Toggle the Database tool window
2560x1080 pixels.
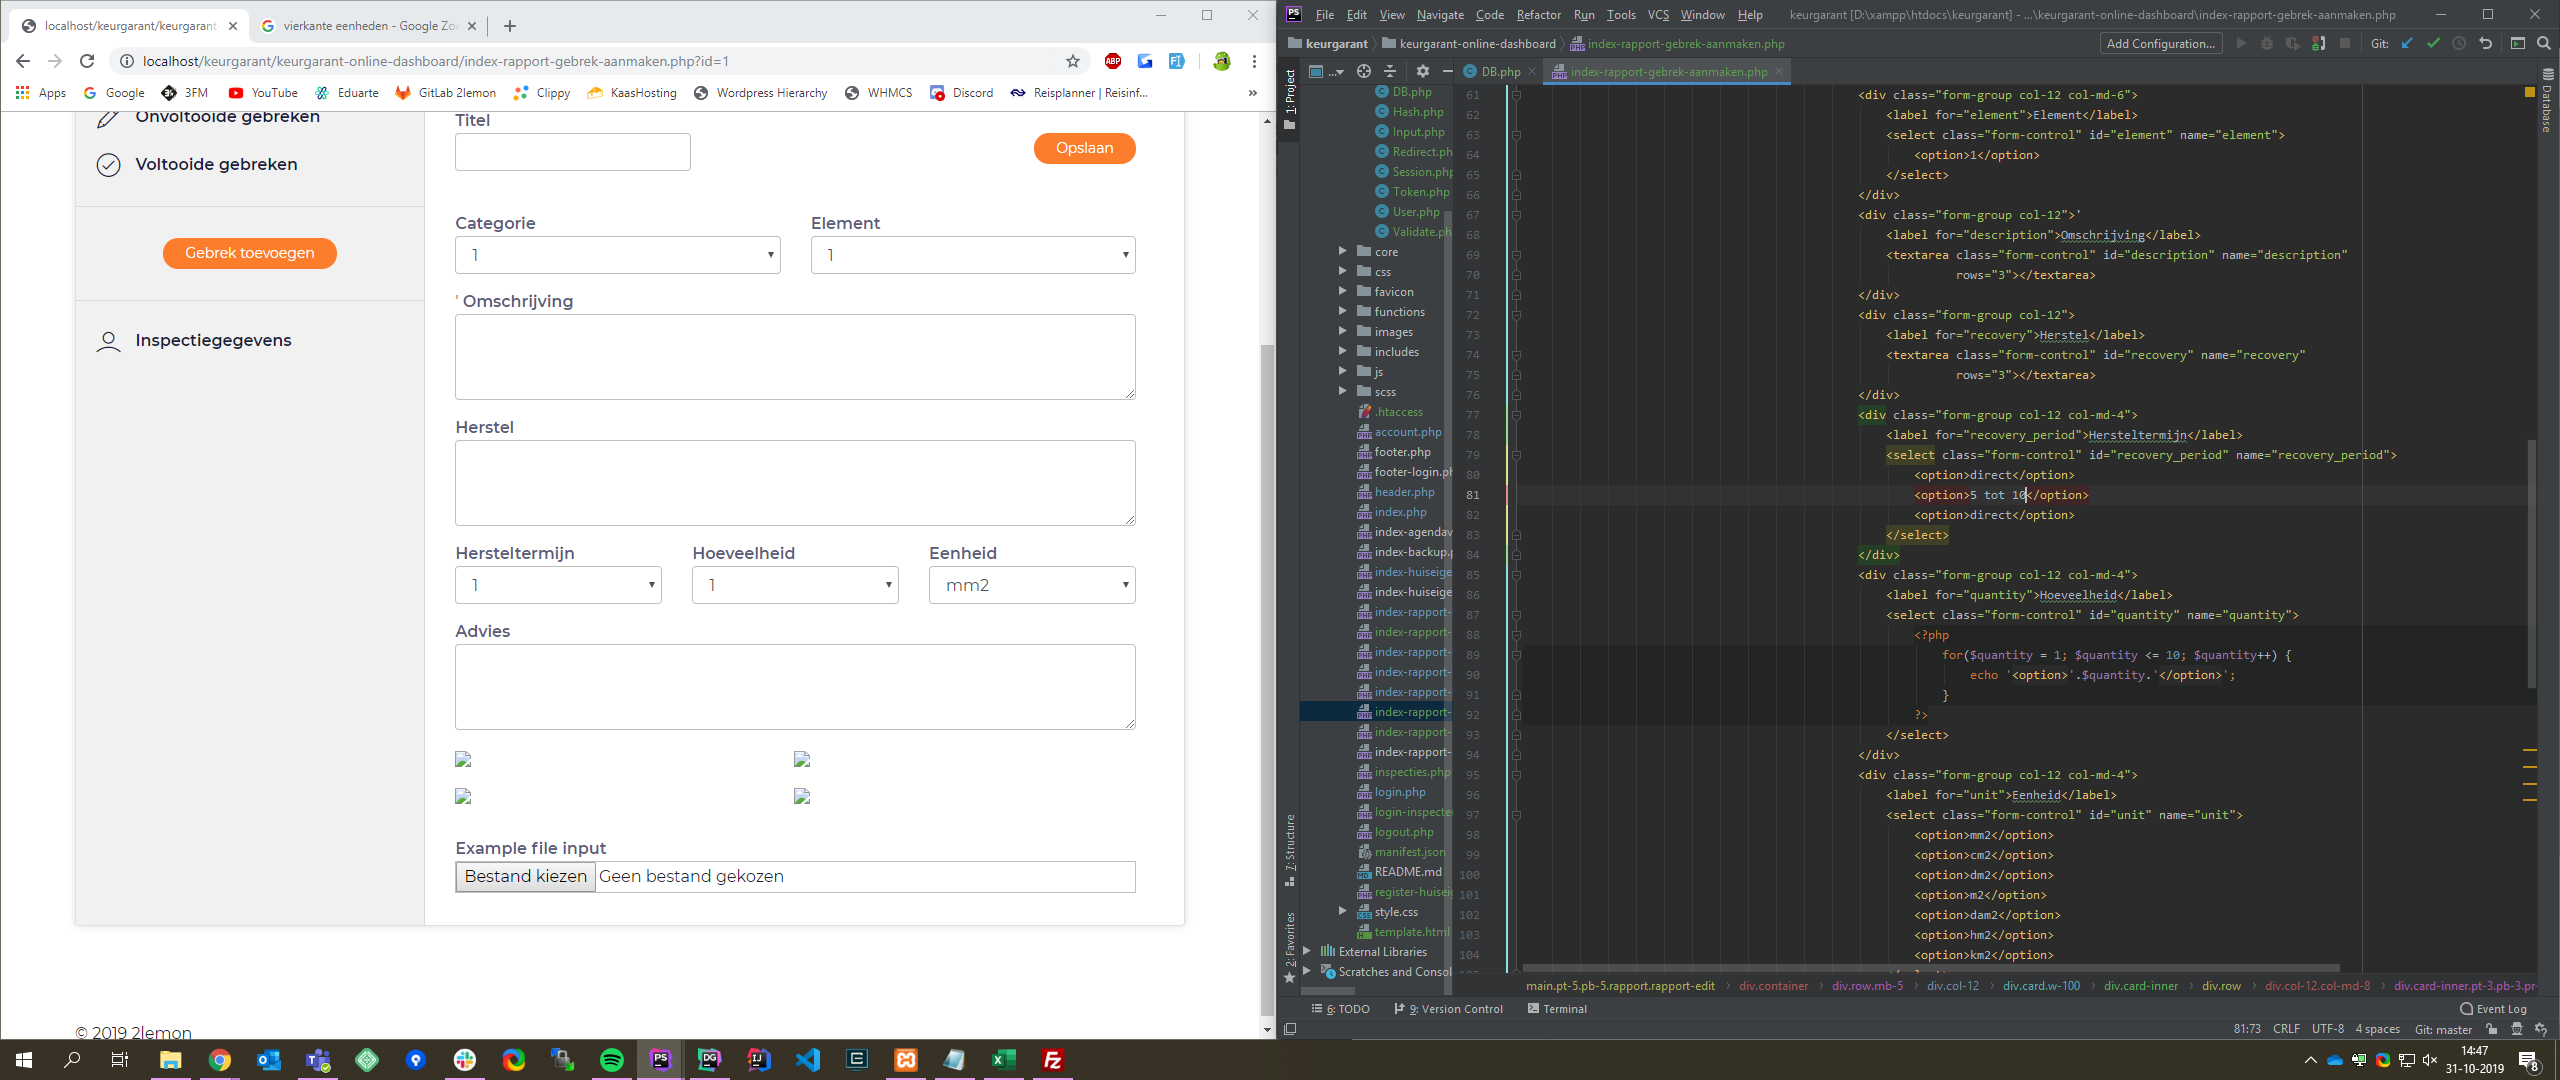[2547, 102]
